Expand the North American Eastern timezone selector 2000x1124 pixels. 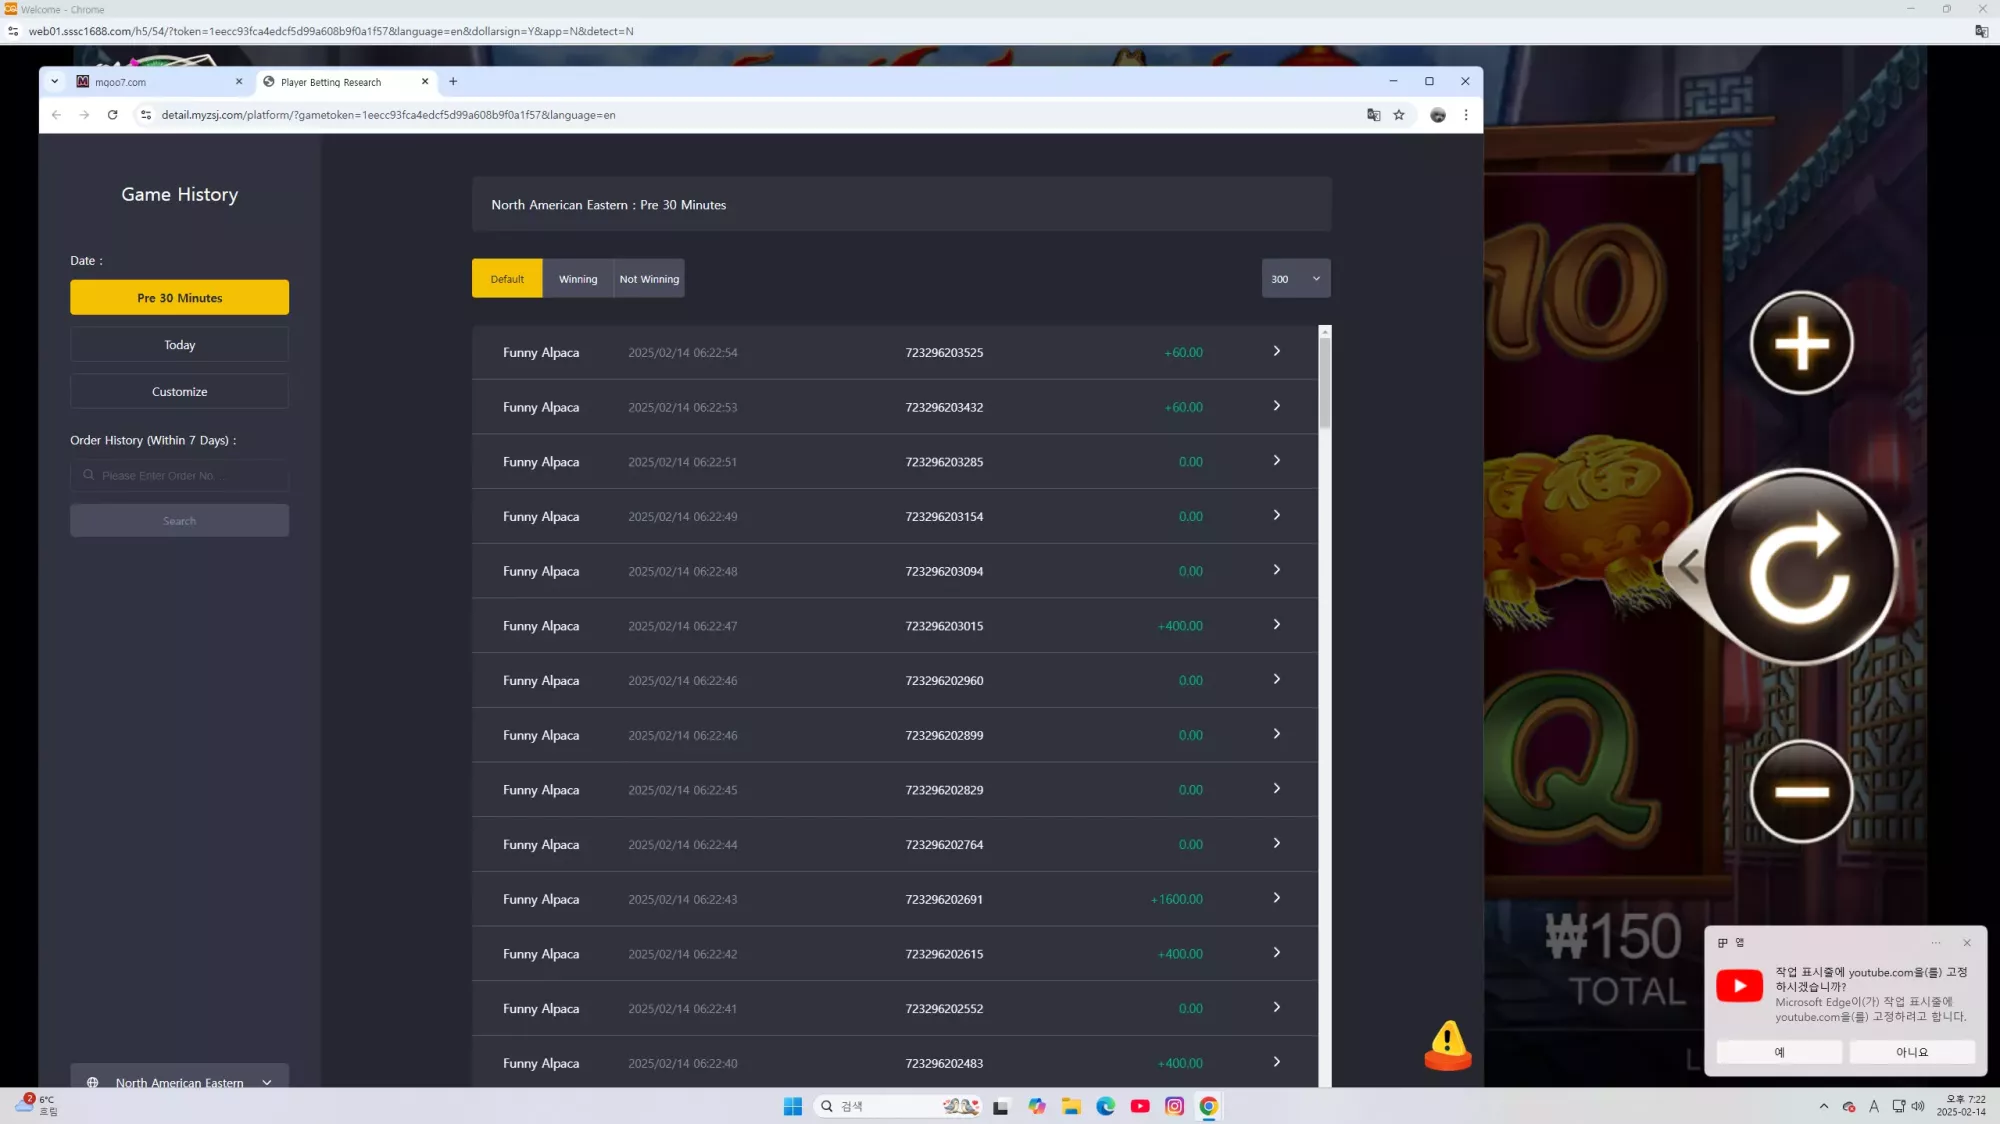(x=180, y=1081)
